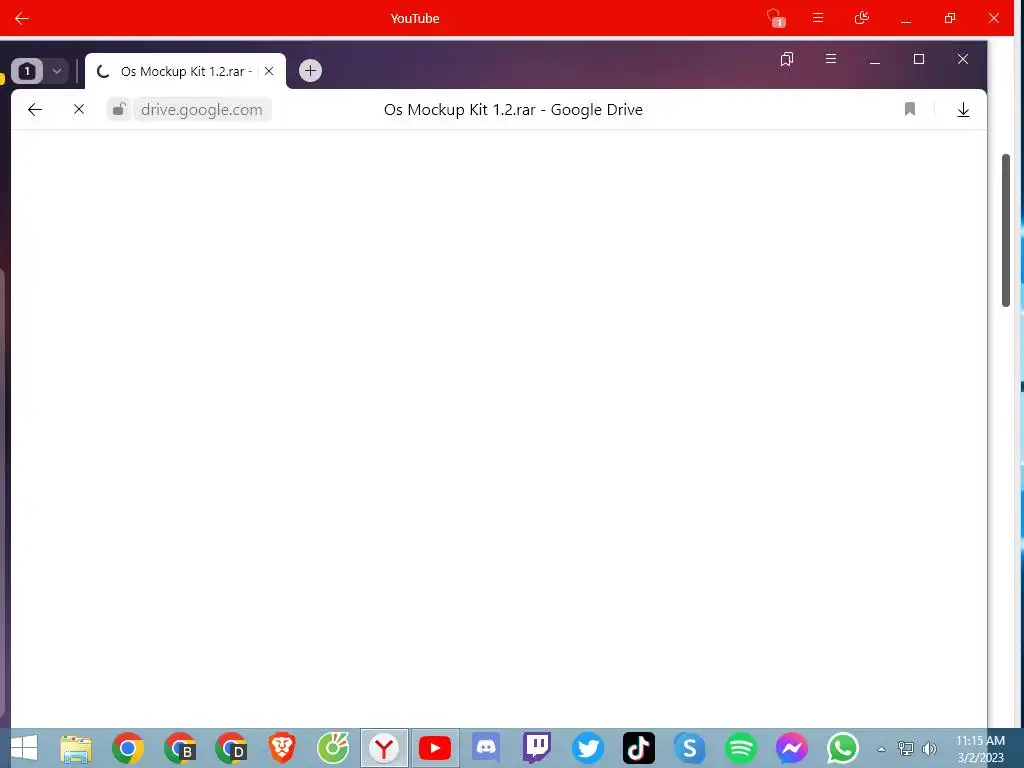Image resolution: width=1024 pixels, height=768 pixels.
Task: Click the drive.google.com address field
Action: (x=202, y=110)
